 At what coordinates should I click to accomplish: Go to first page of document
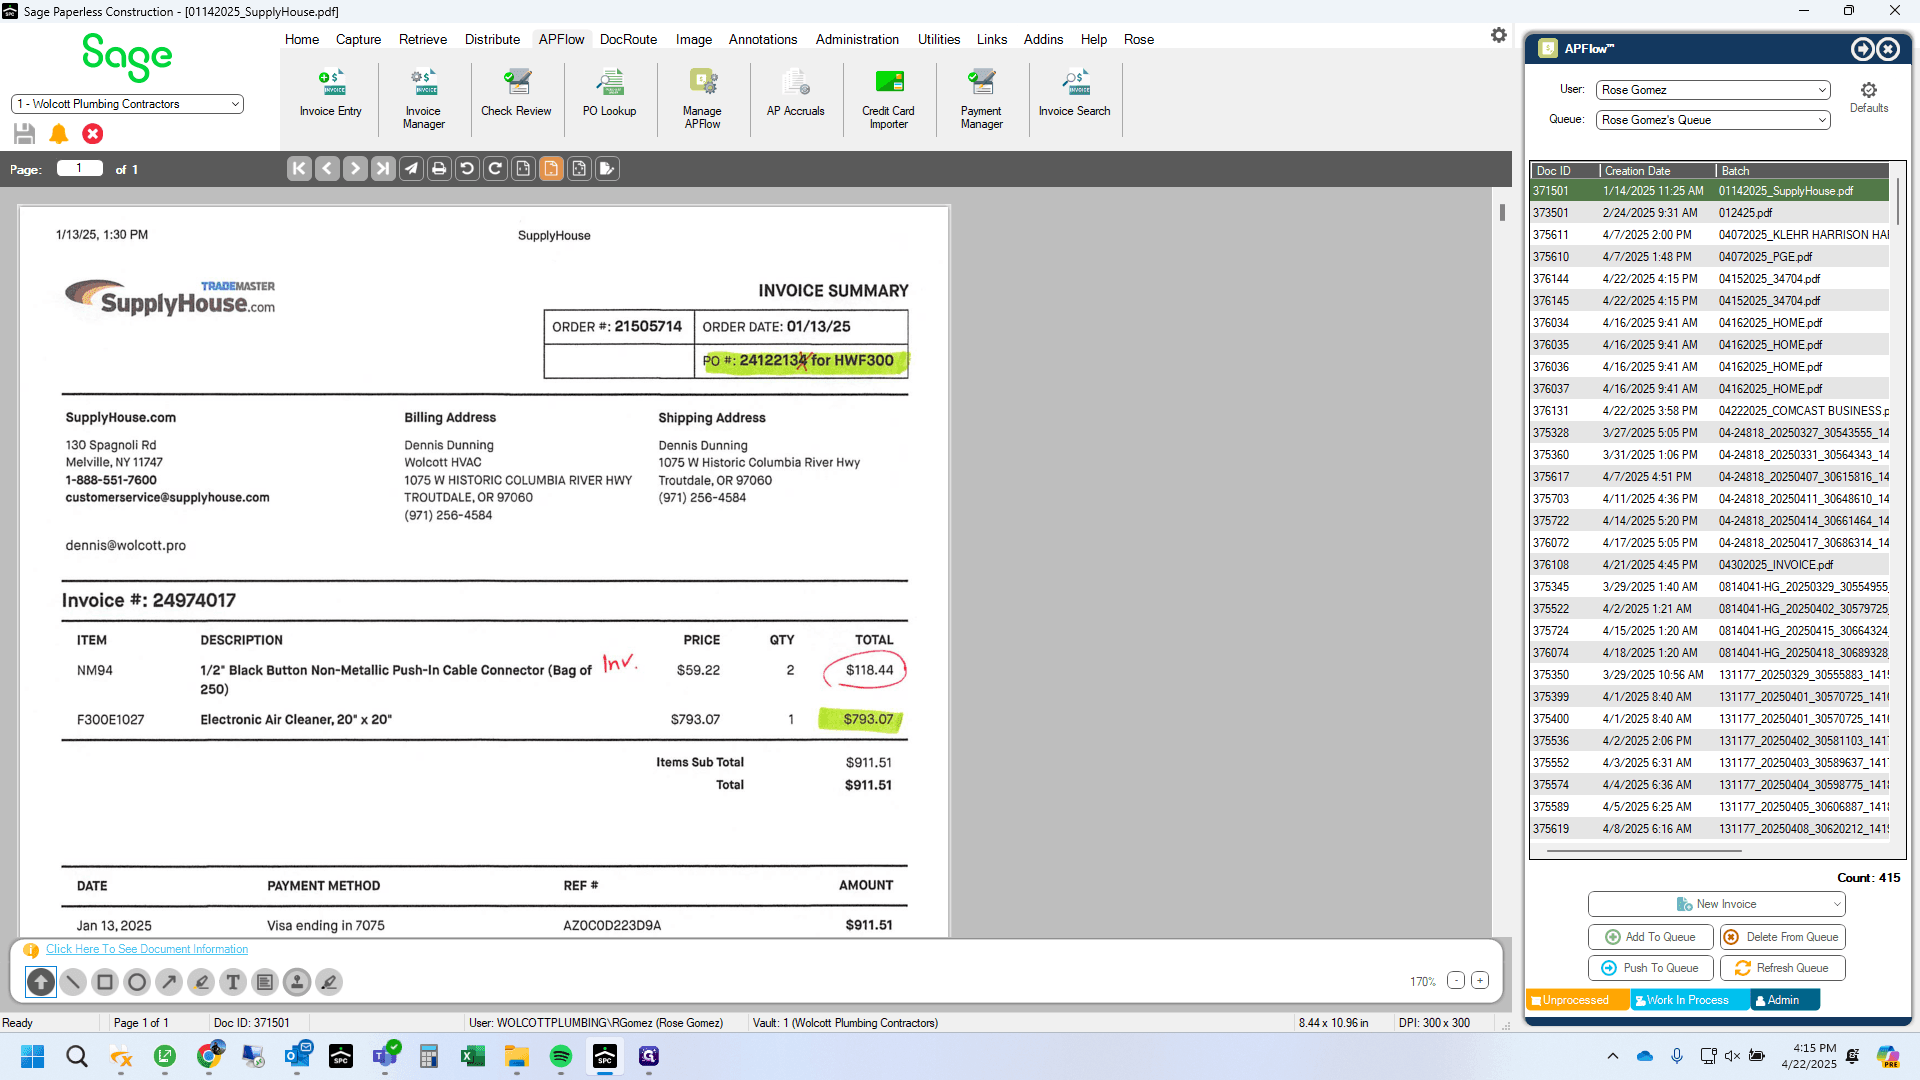coord(299,169)
